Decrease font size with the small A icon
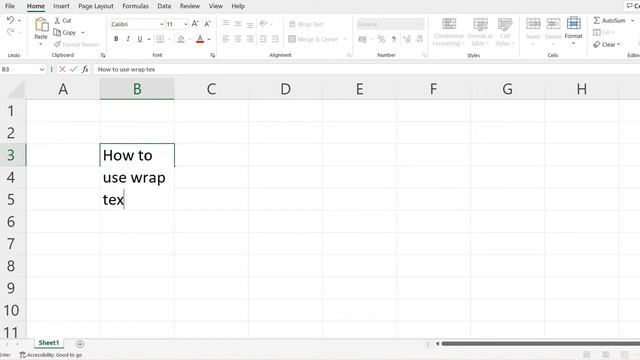This screenshot has height=360, width=640. click(x=207, y=24)
